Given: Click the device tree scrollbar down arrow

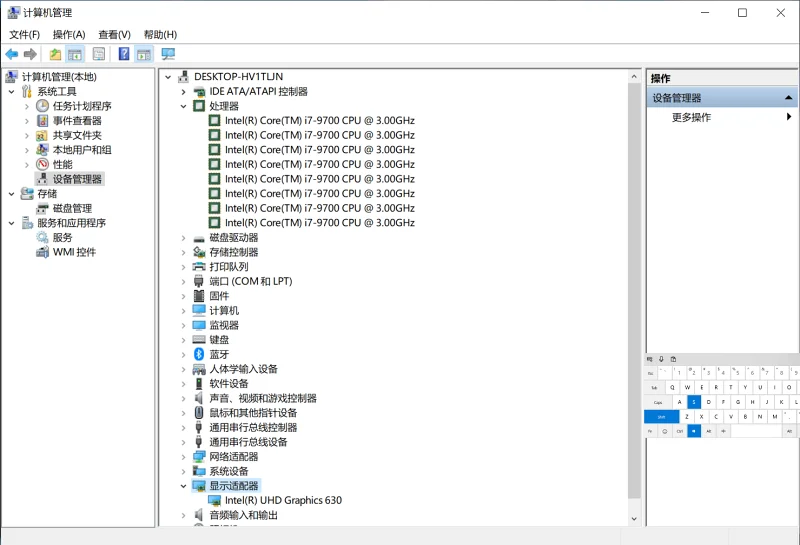Looking at the screenshot, I should coord(634,518).
